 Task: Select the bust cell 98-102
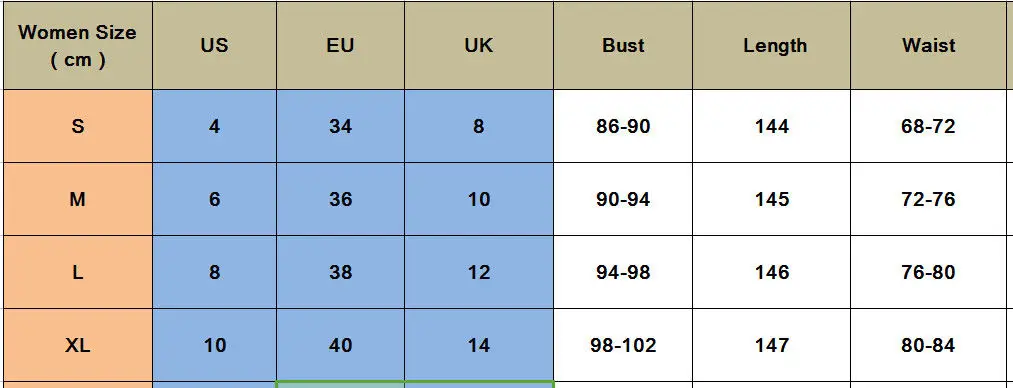(623, 345)
